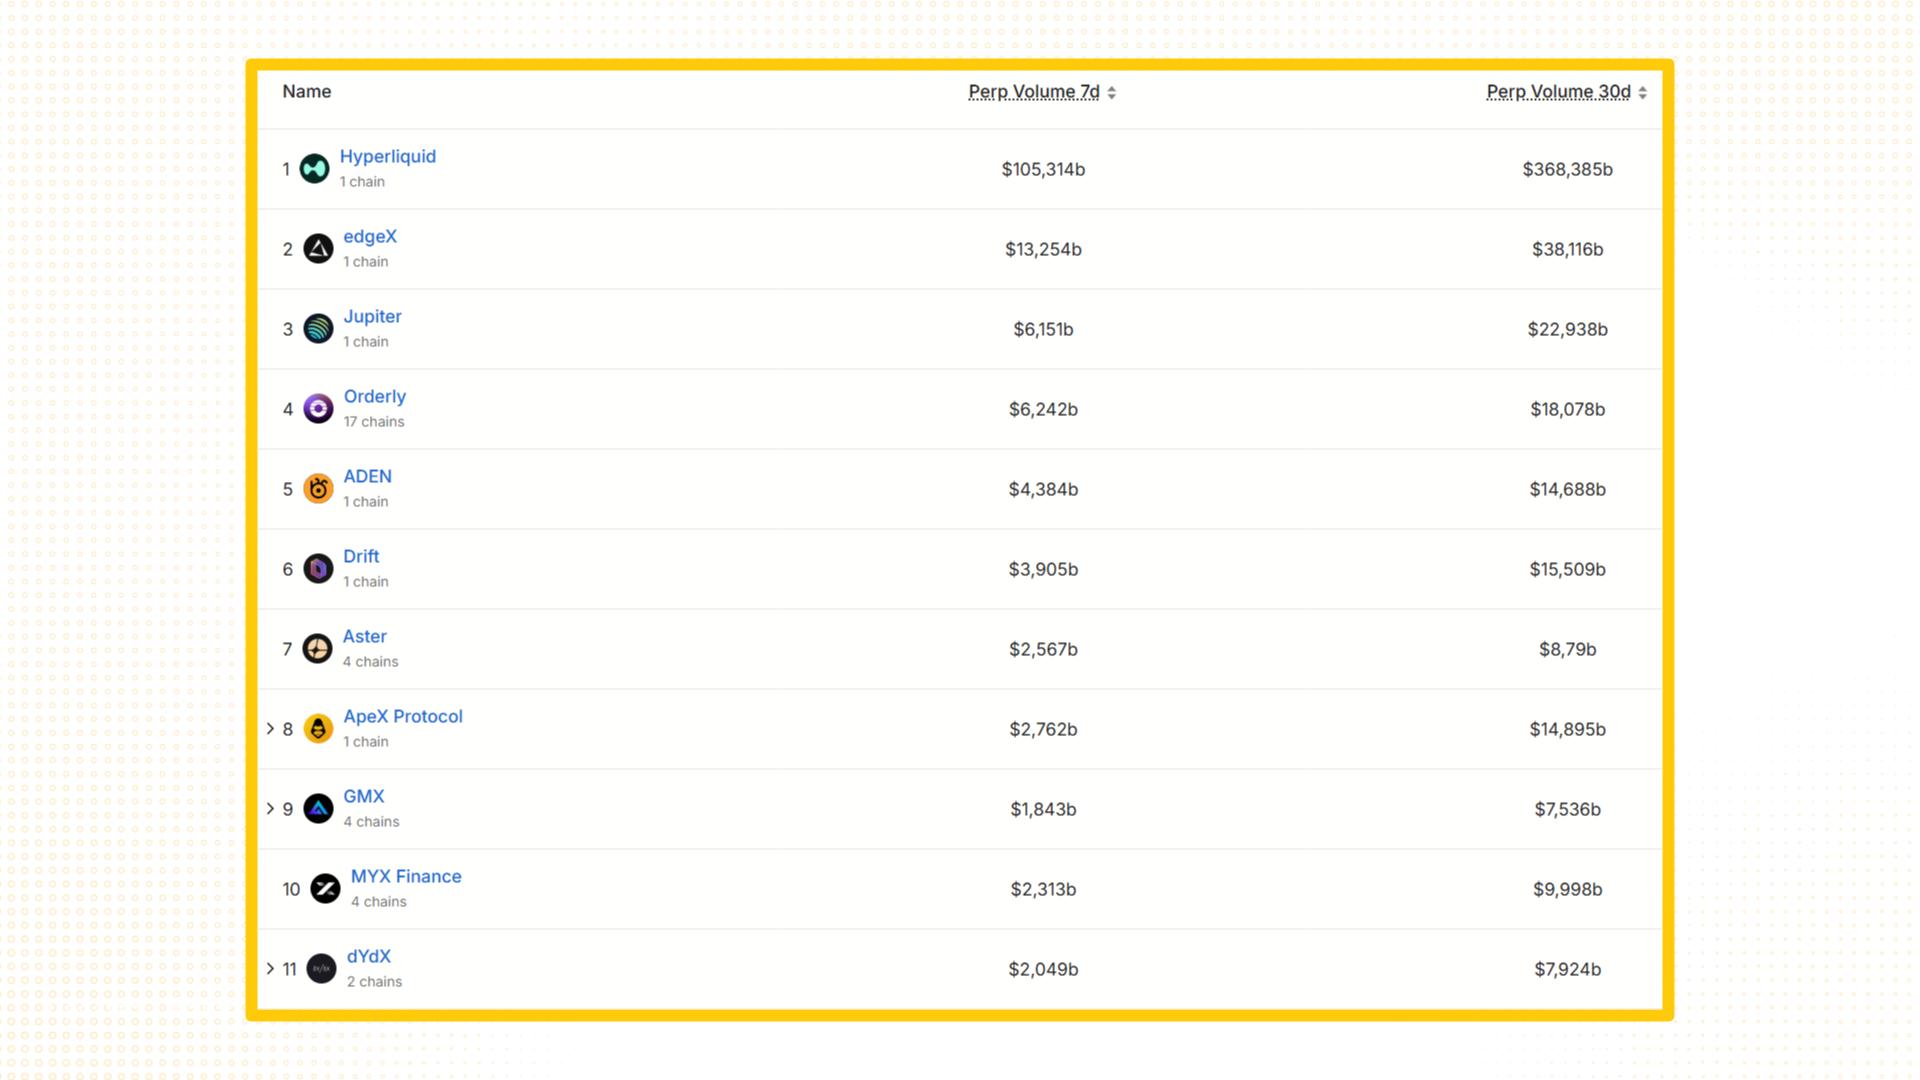Select the $15,509b 30d volume cell
Screen dimensions: 1920x1080
point(1567,569)
